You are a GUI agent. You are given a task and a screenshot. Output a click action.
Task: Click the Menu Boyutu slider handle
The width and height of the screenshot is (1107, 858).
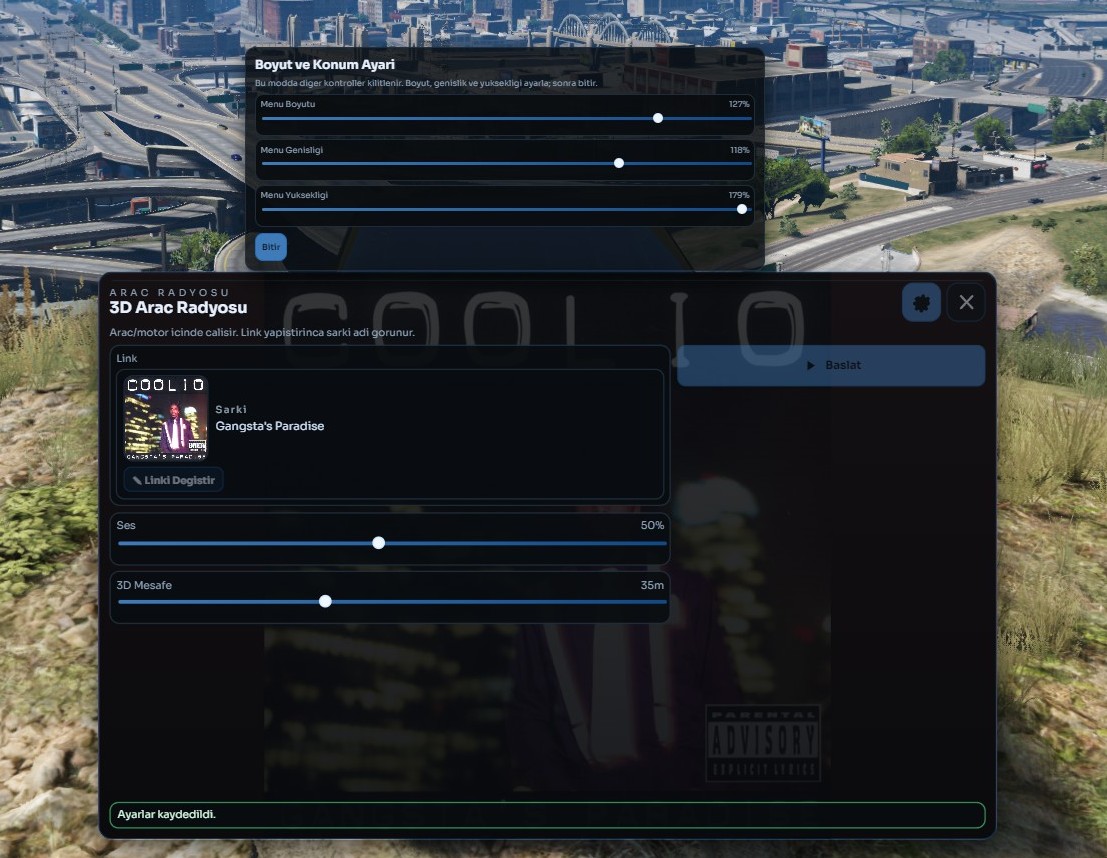(x=658, y=118)
